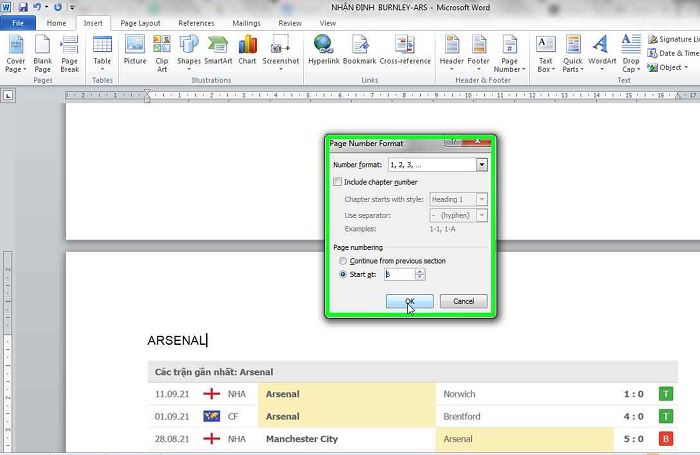
Task: Switch to the Page Layout tab
Action: point(140,23)
